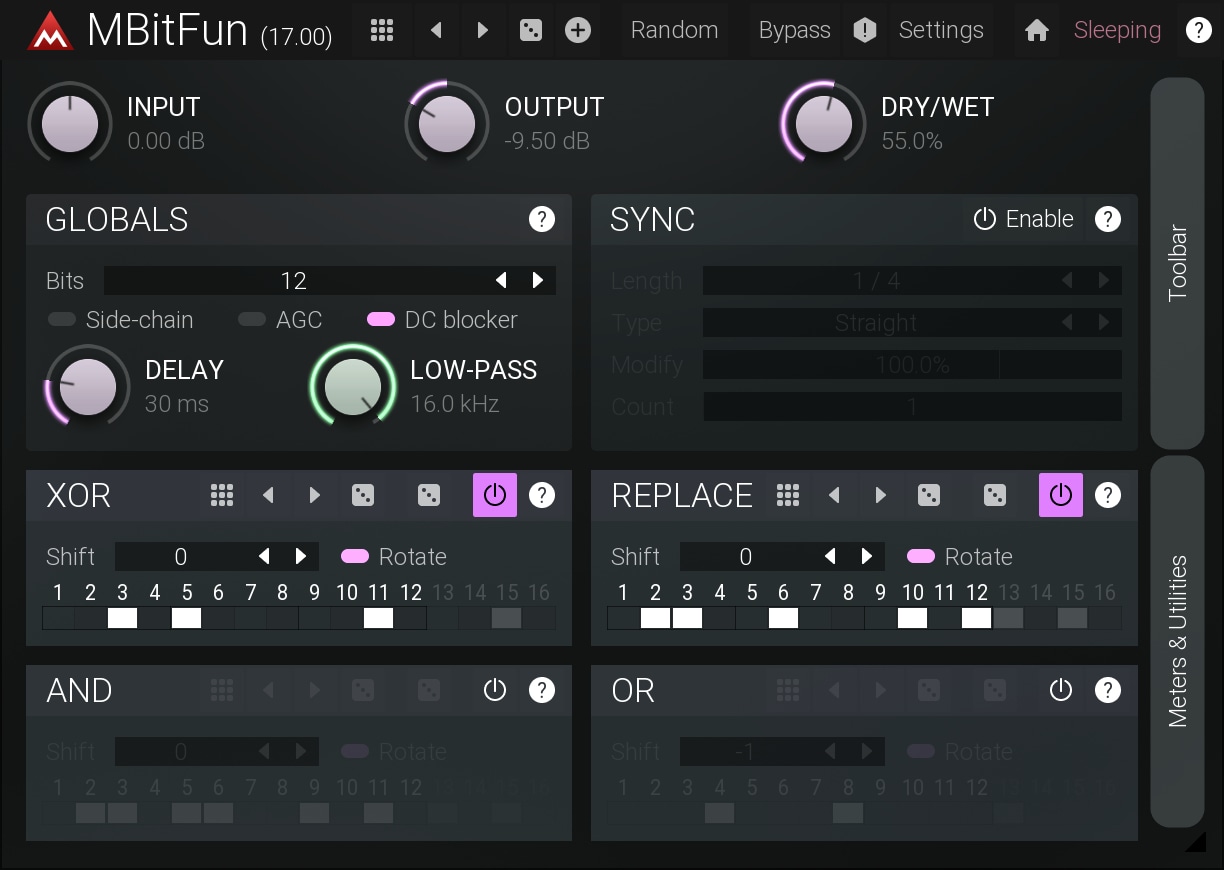Click the Bypass button

[794, 31]
